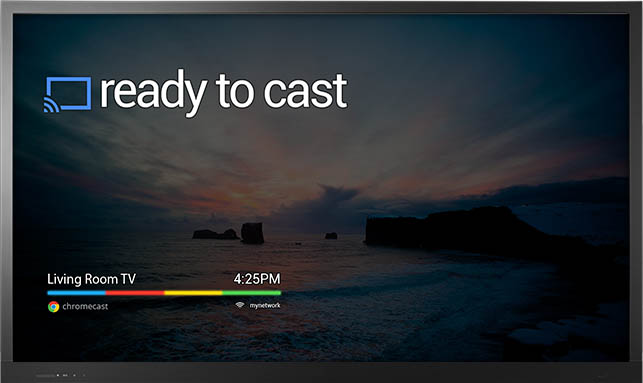The width and height of the screenshot is (643, 383).
Task: Select the word "ready" in the heading
Action: (x=153, y=93)
